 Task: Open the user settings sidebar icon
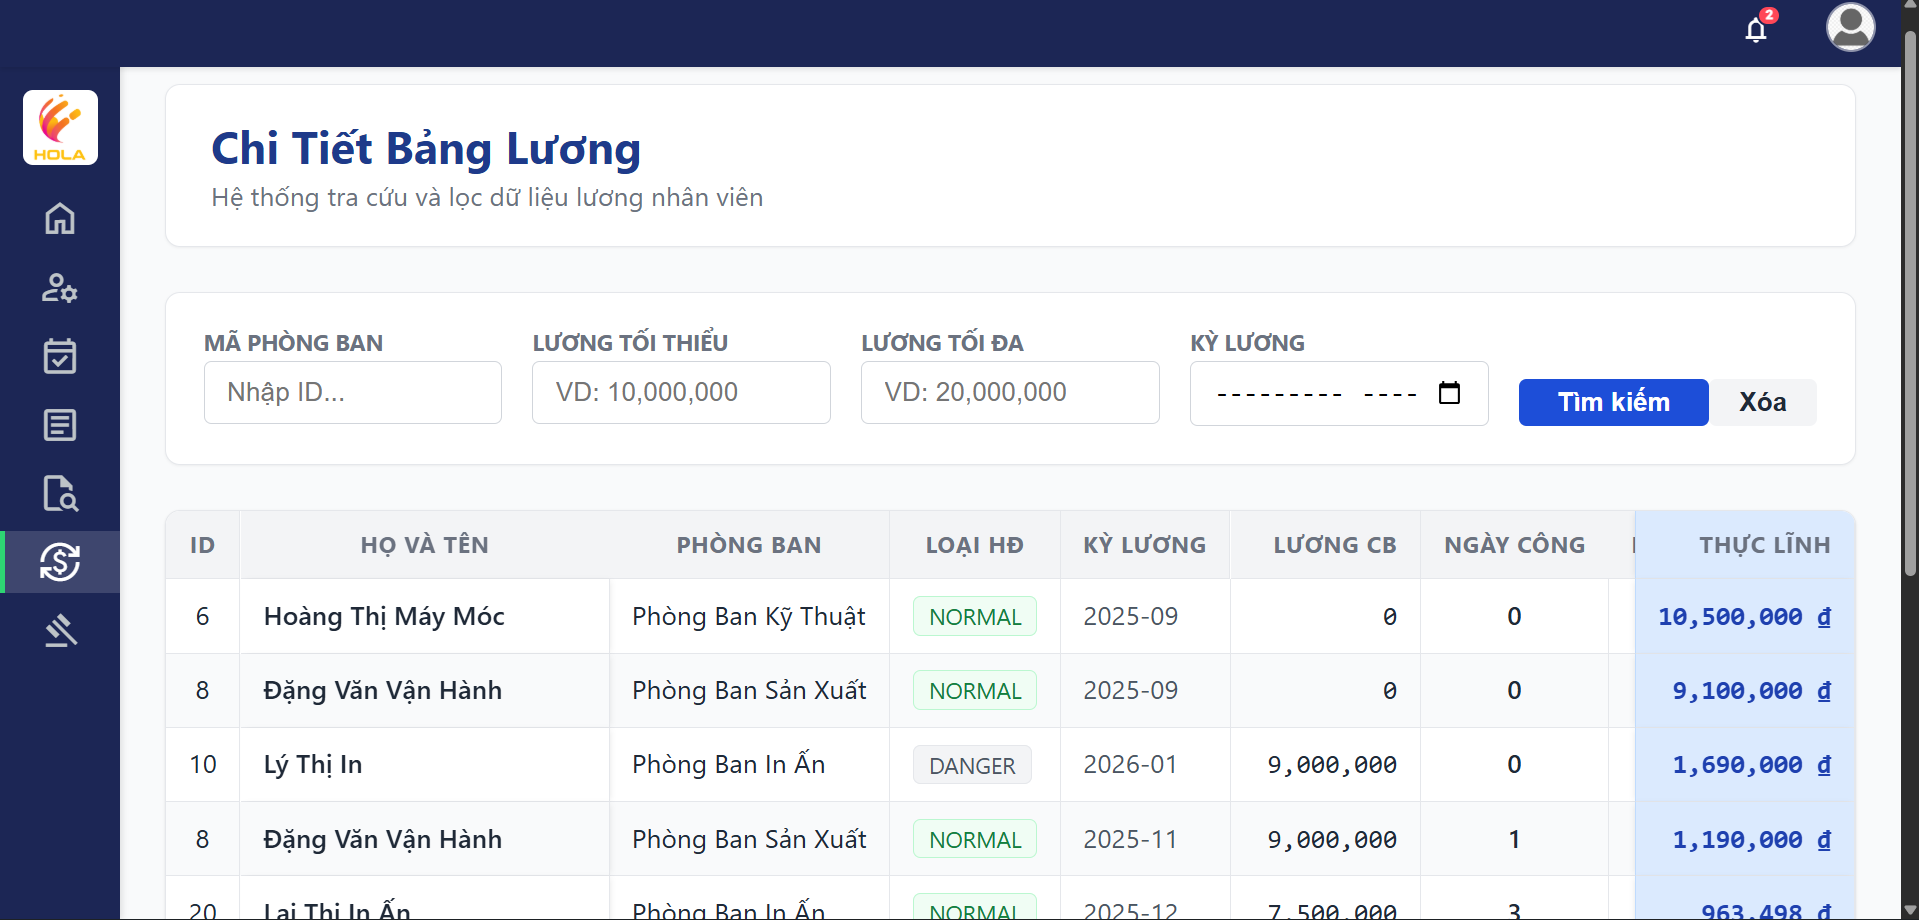tap(60, 288)
